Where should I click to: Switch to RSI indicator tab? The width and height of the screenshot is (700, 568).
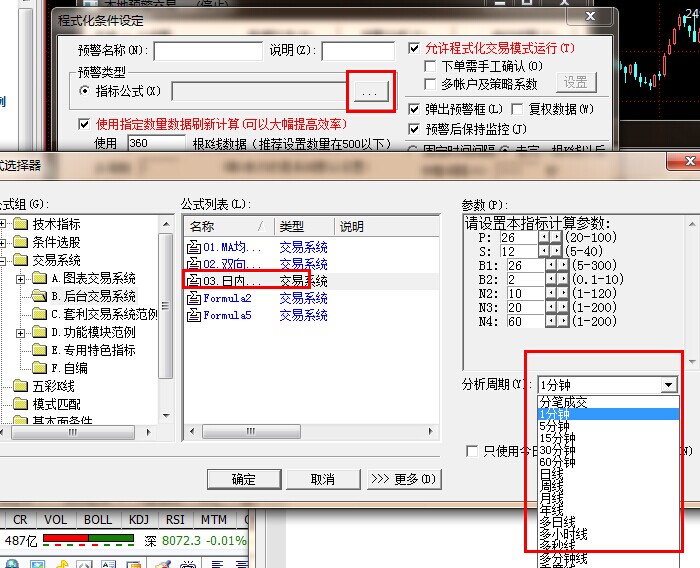pos(175,520)
